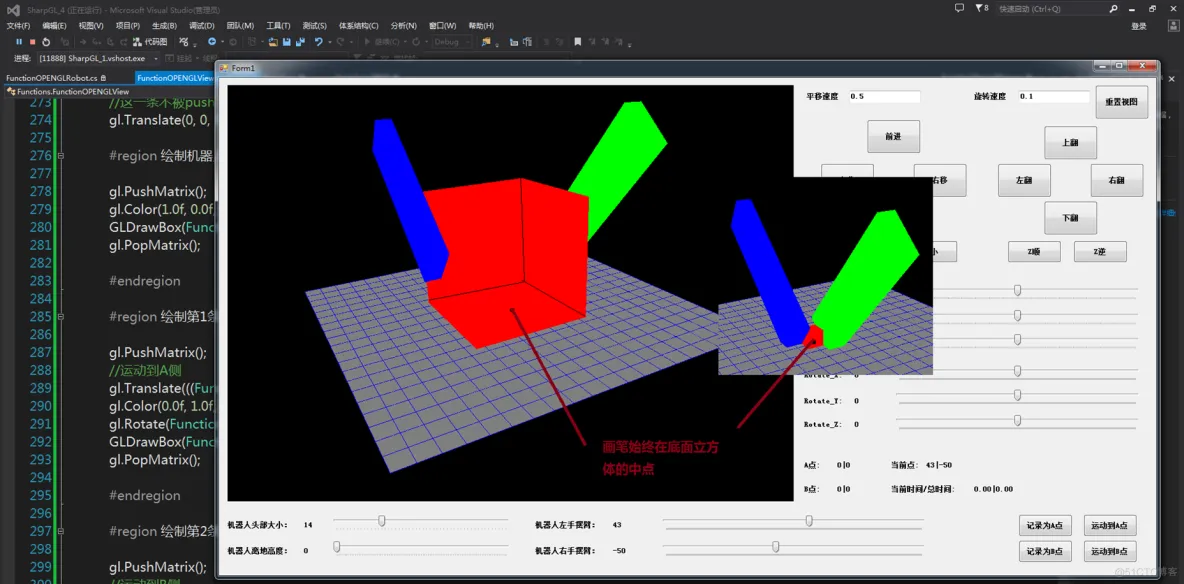Open the 调试(D) menu
Screen dimensions: 1184x584
tap(202, 26)
